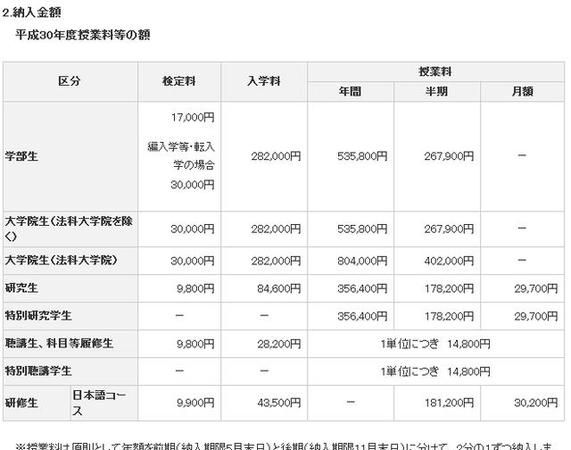
Task: Click the "181,200円" half-term tuition value
Action: point(449,403)
